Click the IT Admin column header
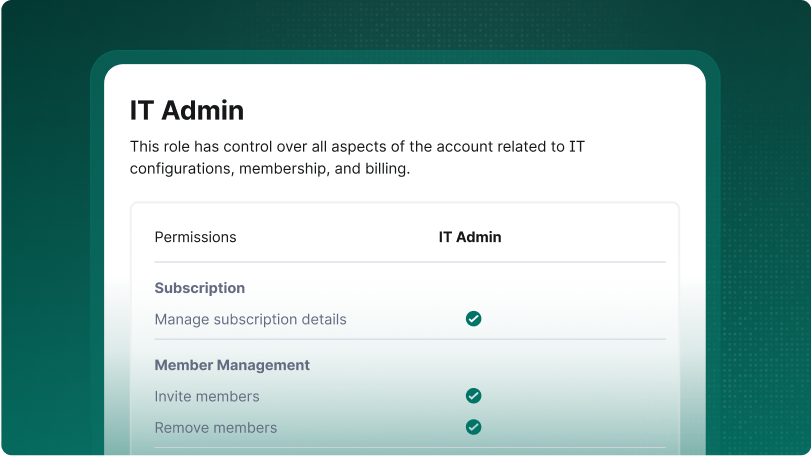 pyautogui.click(x=470, y=237)
